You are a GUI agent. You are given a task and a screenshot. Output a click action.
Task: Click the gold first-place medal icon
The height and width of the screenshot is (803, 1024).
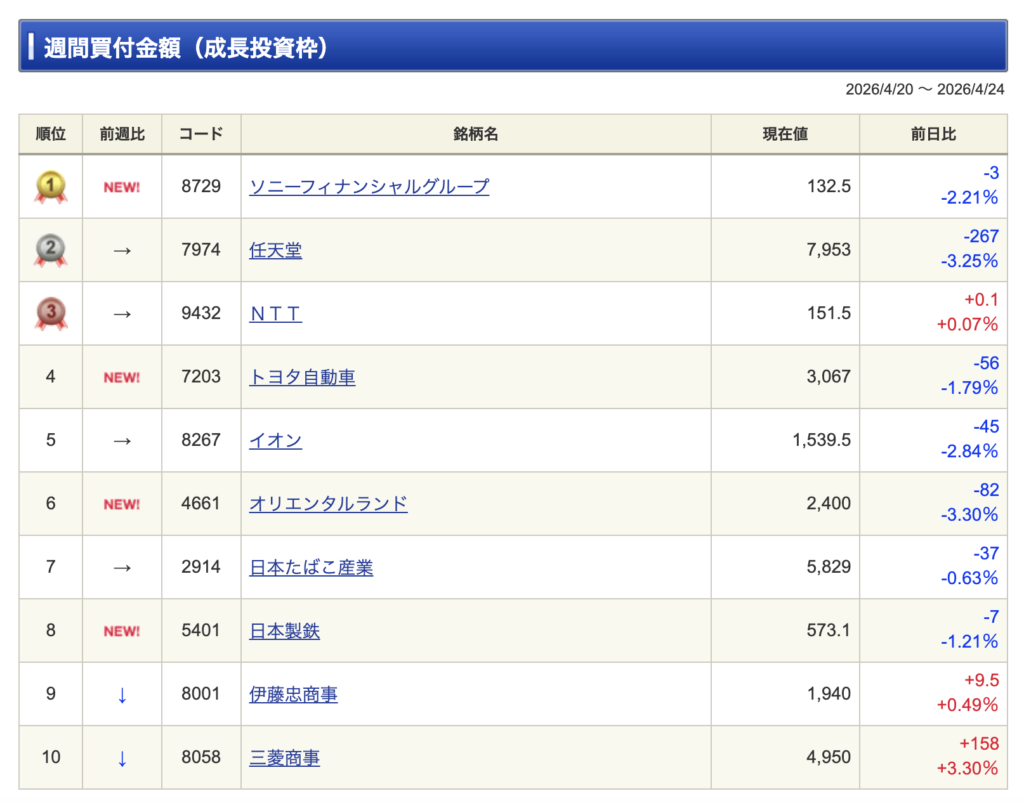click(51, 186)
